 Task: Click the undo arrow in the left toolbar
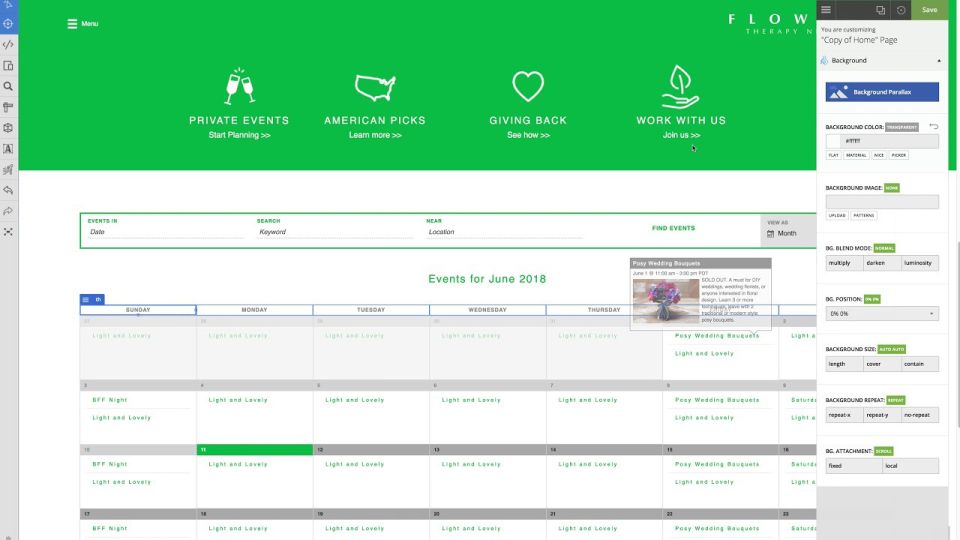pyautogui.click(x=8, y=190)
